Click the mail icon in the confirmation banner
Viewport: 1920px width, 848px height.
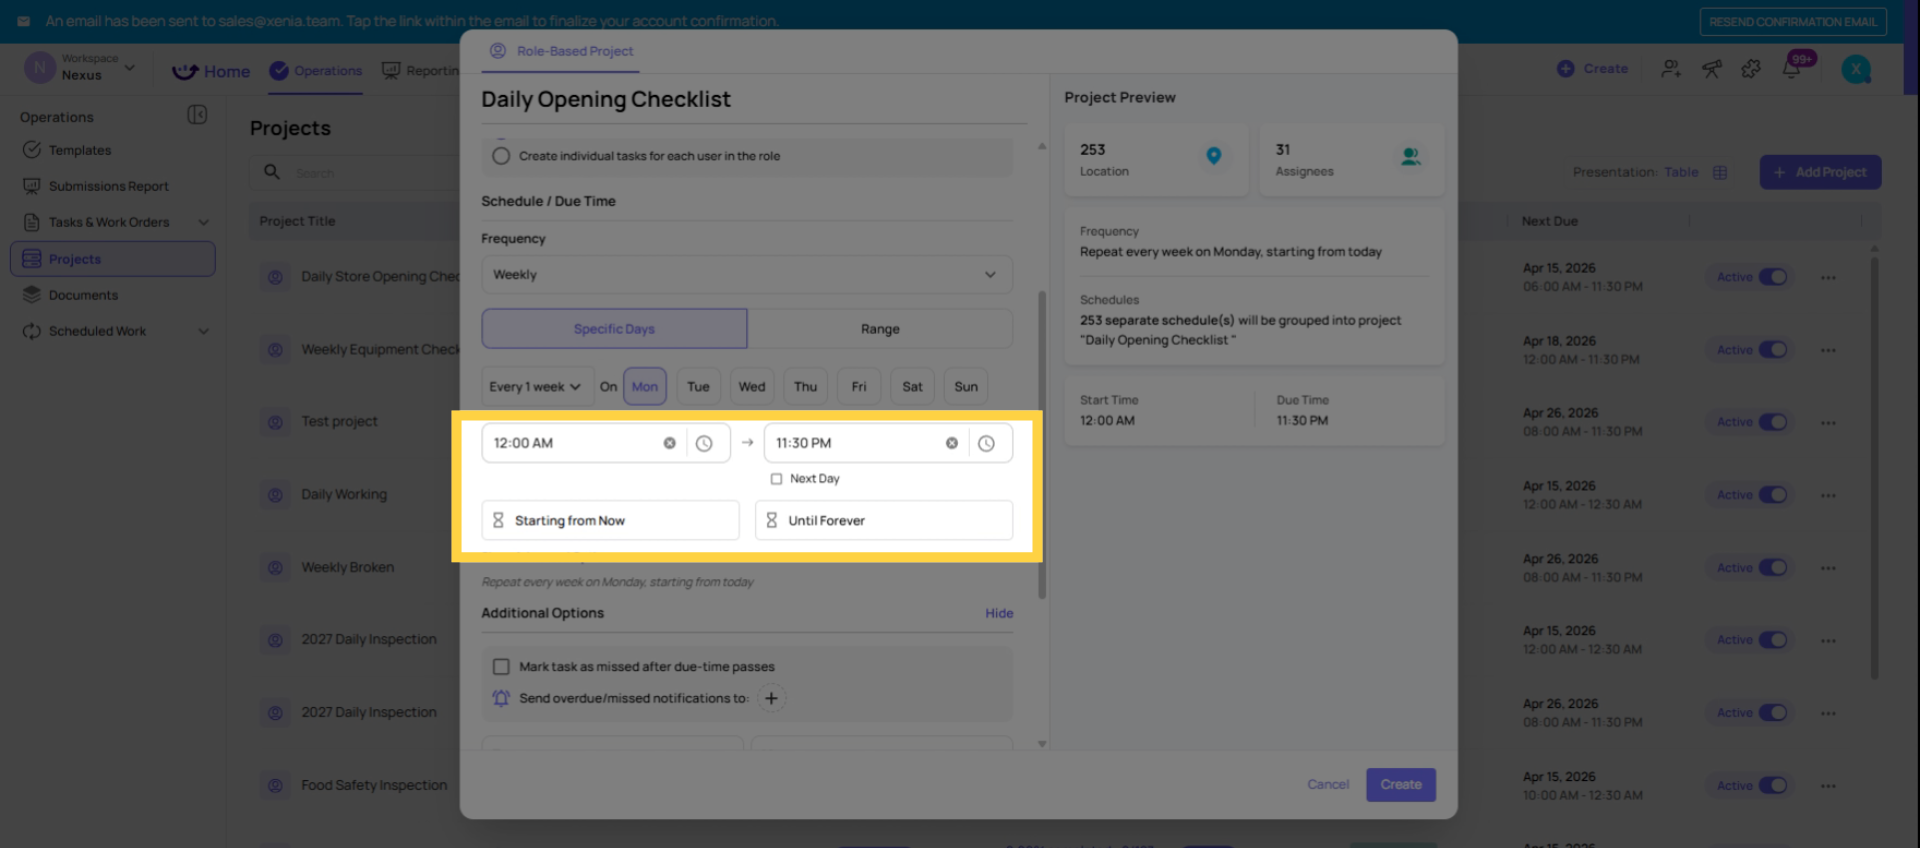24,21
